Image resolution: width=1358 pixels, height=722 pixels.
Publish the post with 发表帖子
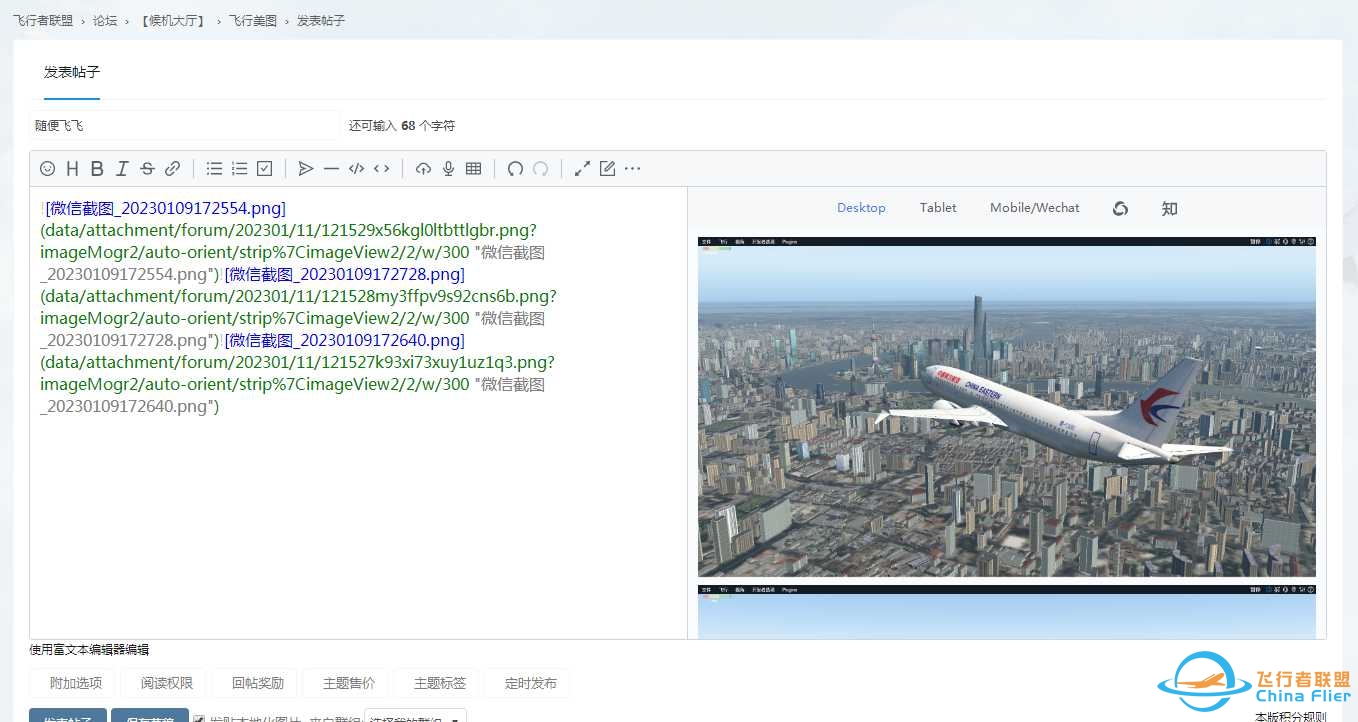67,716
